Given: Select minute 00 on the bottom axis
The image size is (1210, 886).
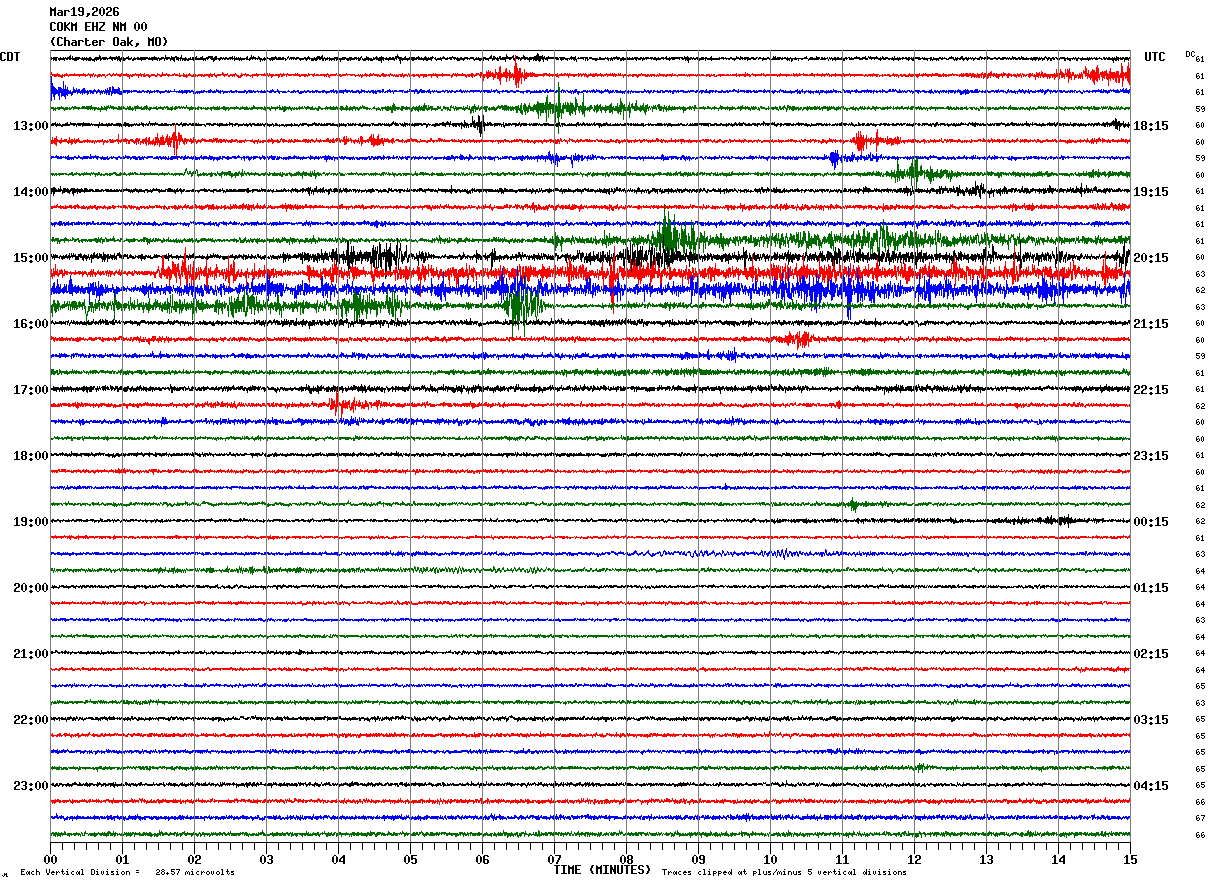Looking at the screenshot, I should point(50,859).
